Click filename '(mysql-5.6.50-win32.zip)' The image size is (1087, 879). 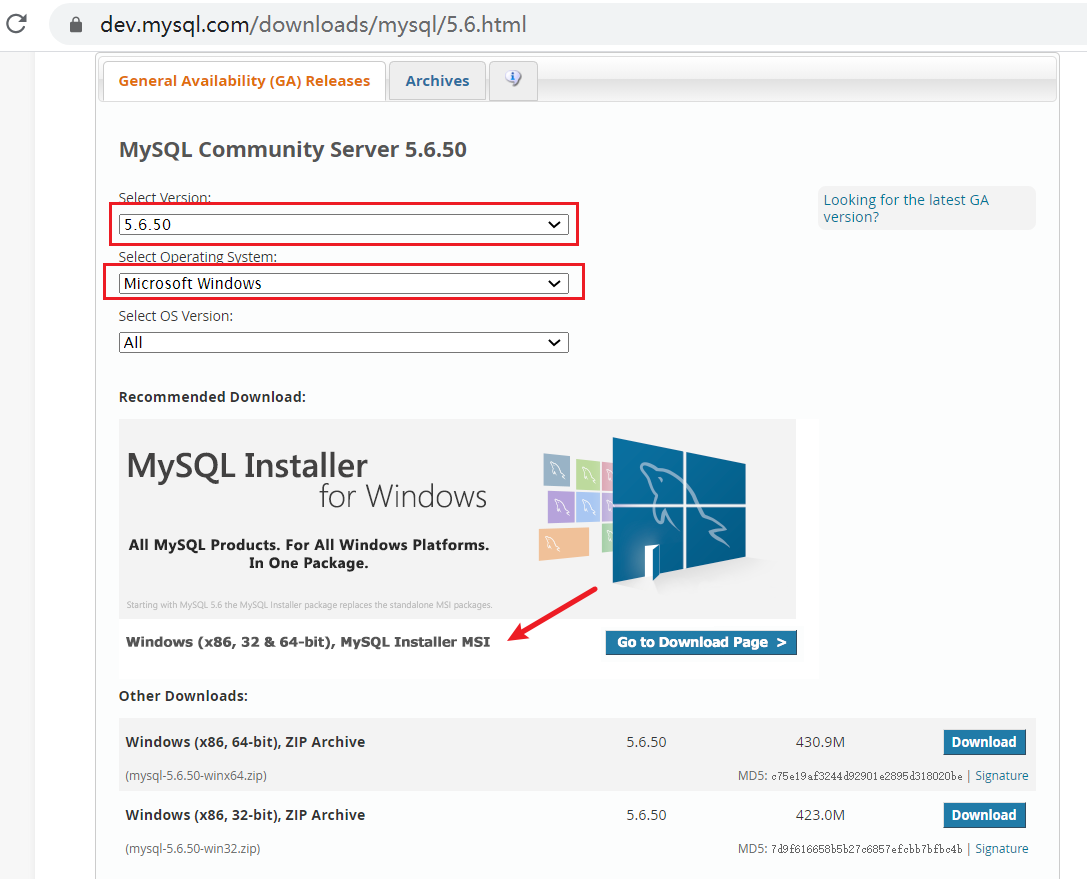coord(193,848)
